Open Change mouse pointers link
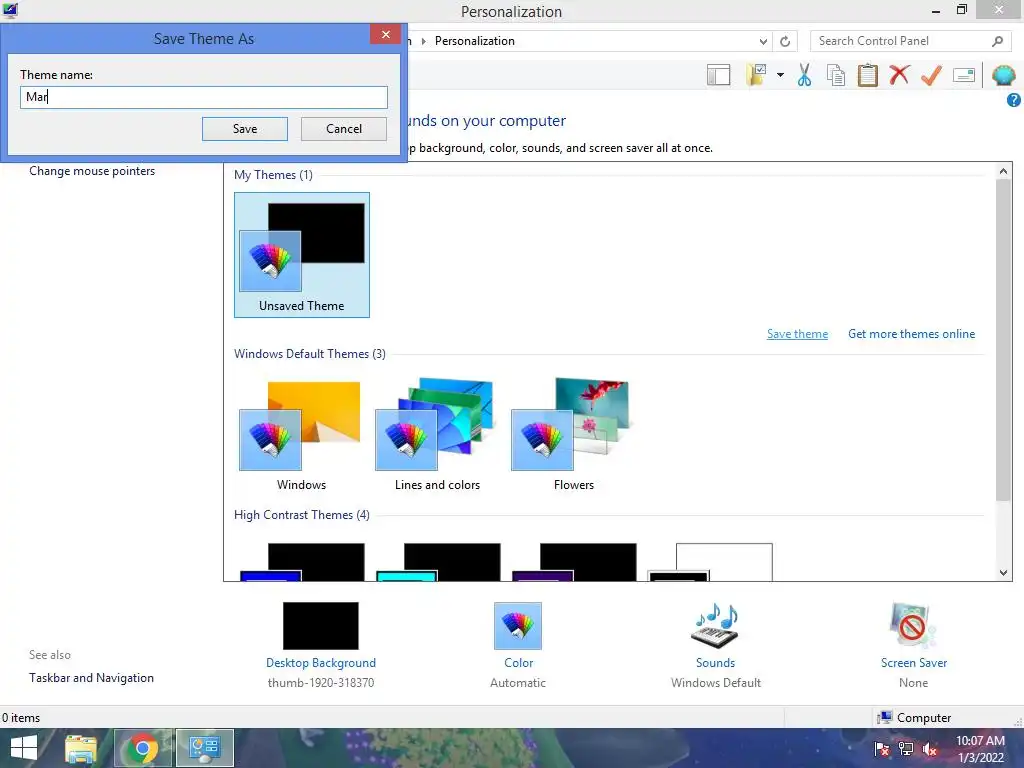Image resolution: width=1024 pixels, height=768 pixels. point(92,171)
